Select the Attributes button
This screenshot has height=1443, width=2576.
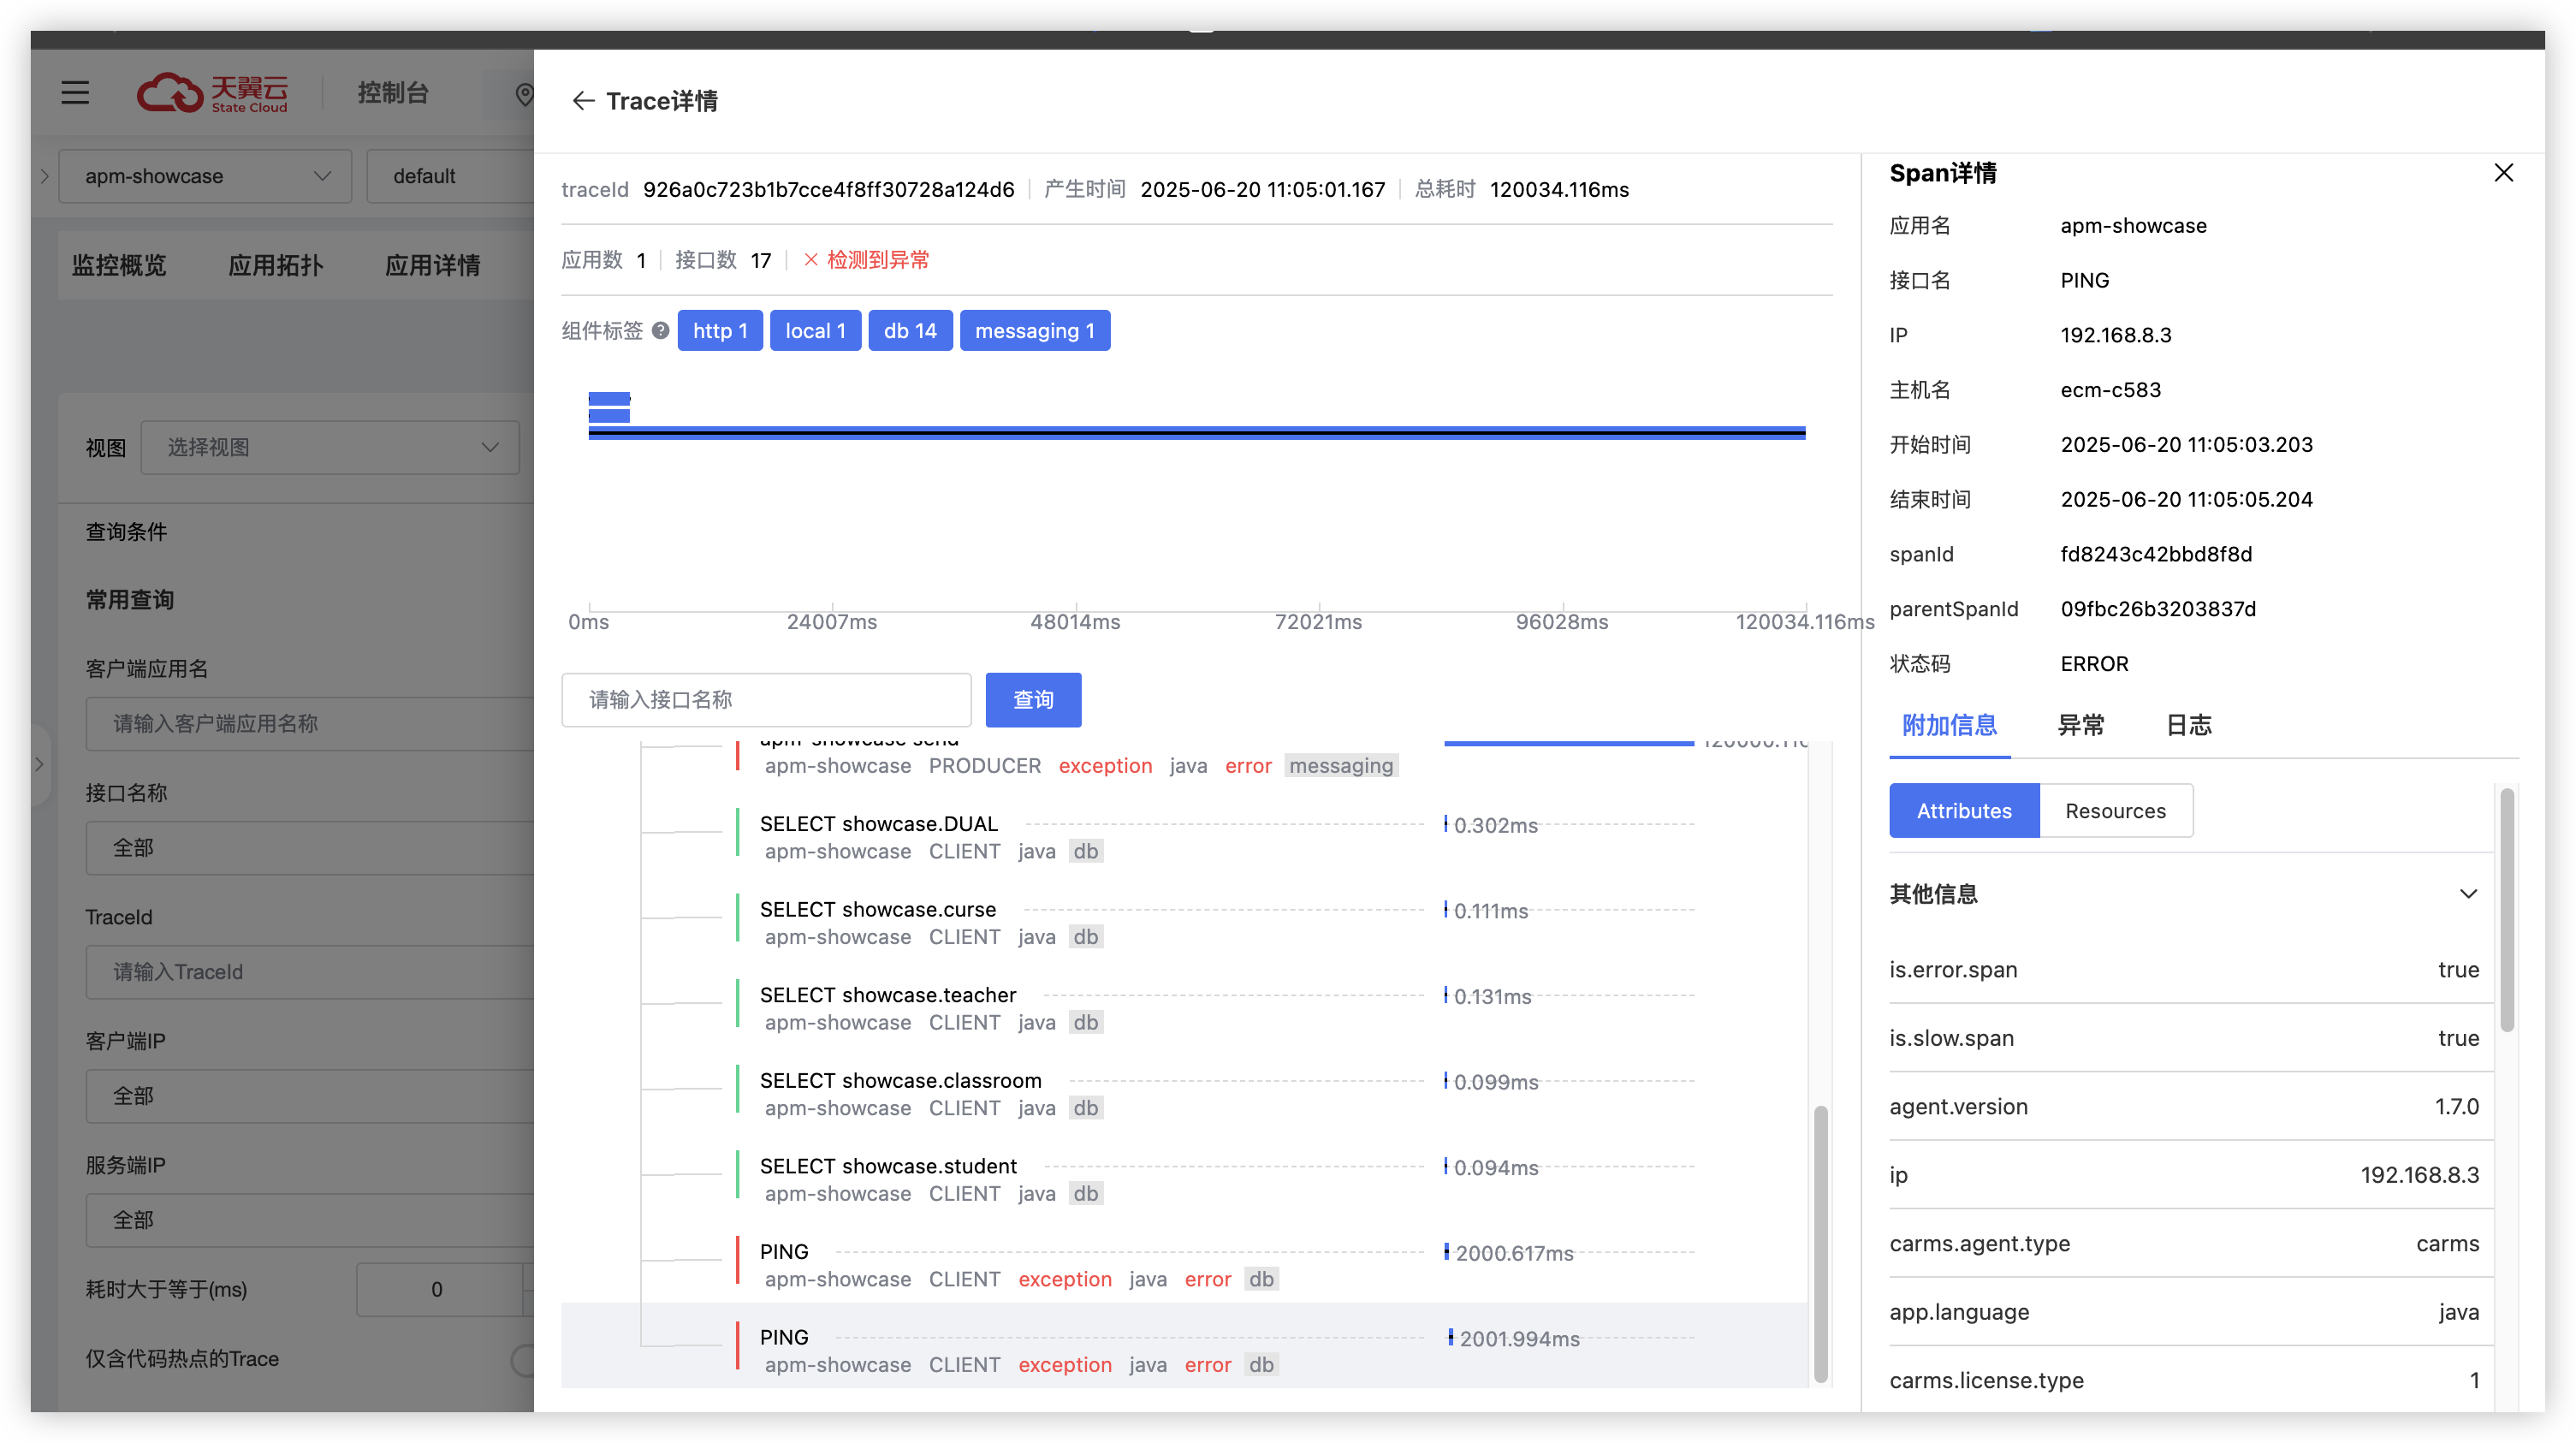[x=1964, y=811]
